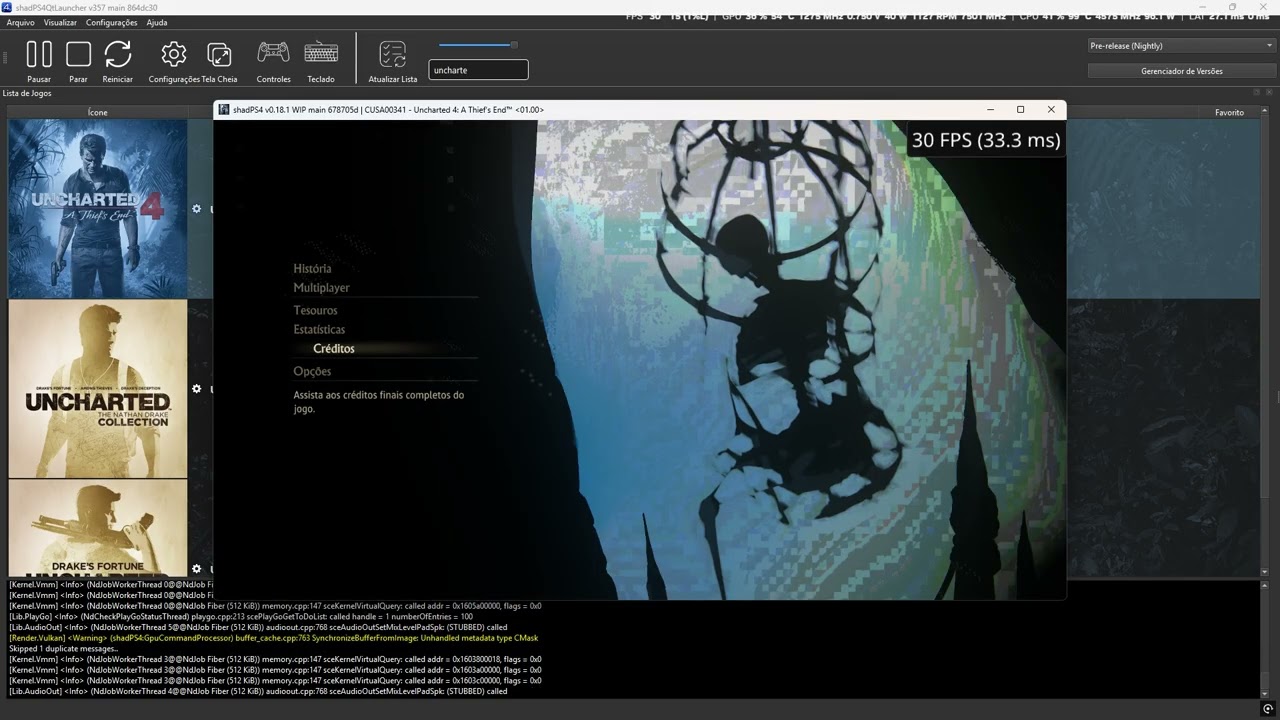Sort by the Ícone column header
This screenshot has width=1280, height=720.
click(98, 112)
